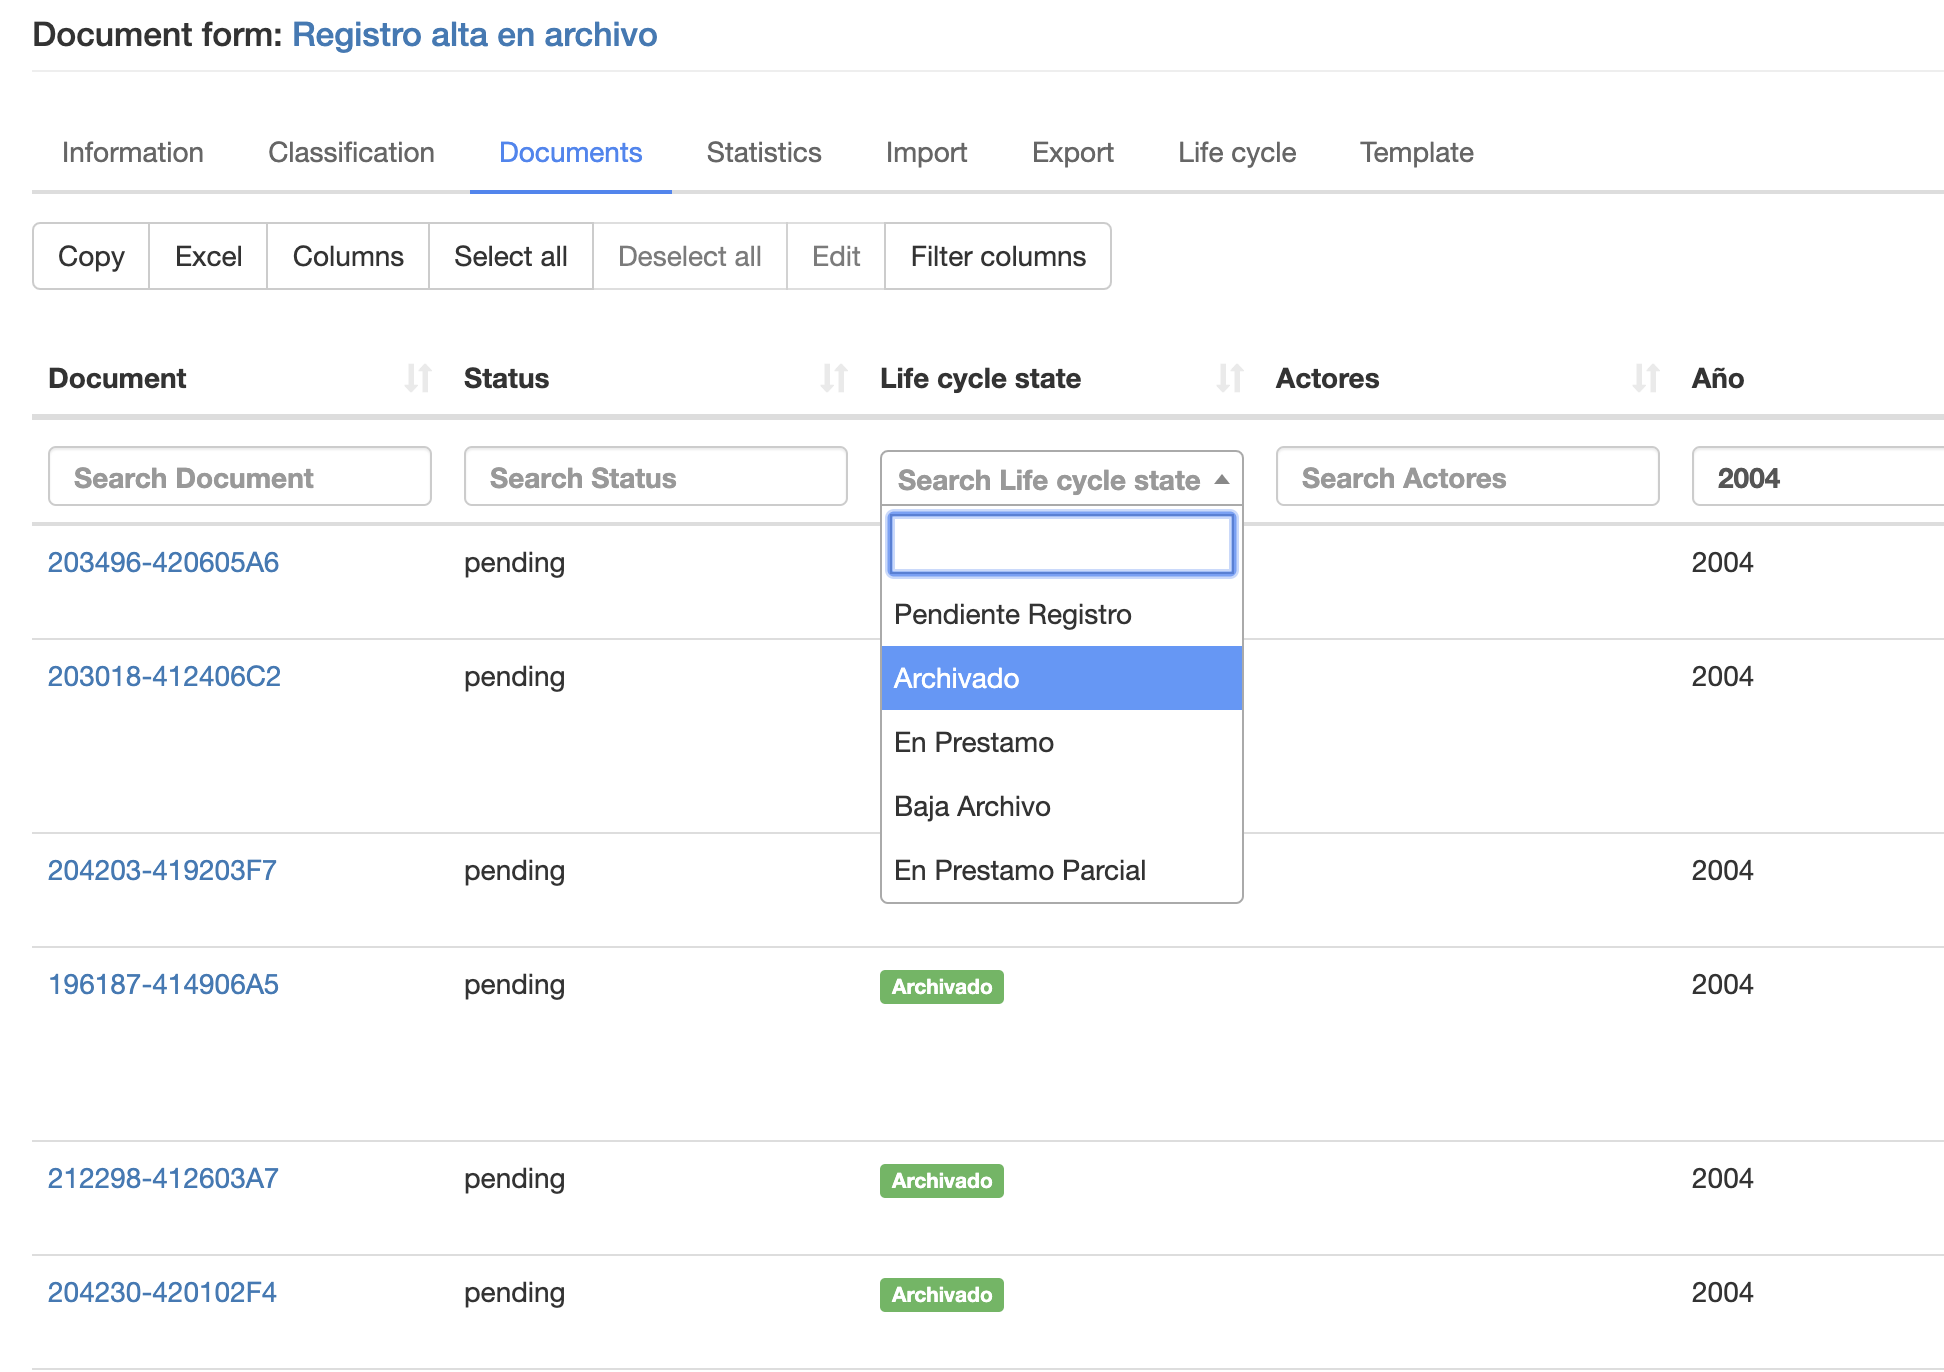The height and width of the screenshot is (1372, 1944).
Task: Export table with Excel button
Action: (x=208, y=256)
